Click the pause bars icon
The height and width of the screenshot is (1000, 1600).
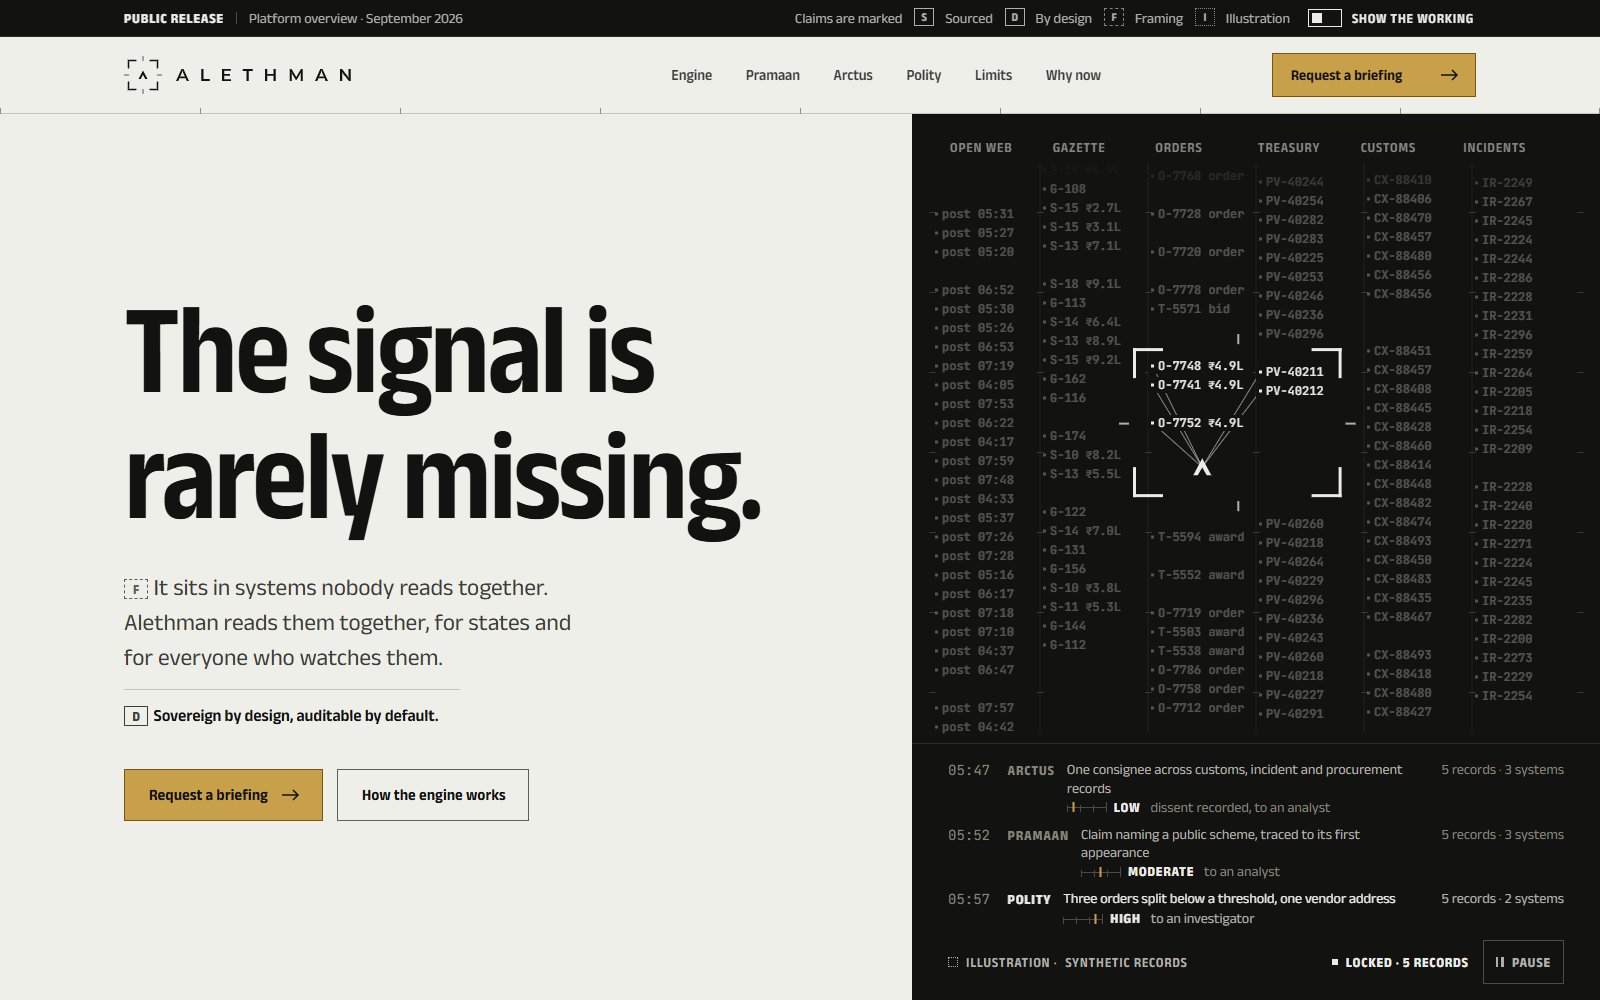click(x=1499, y=962)
